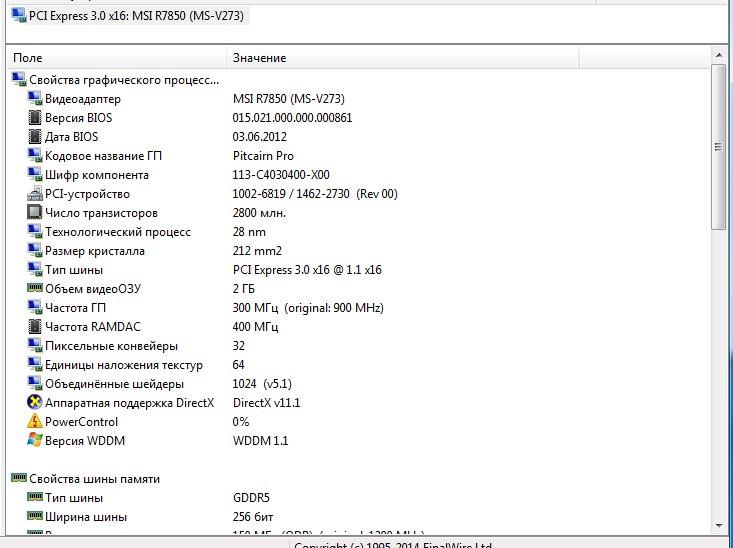Click the Windows flag icon next to 'Версия WDDM'
Viewport: 733px width, 548px height.
(35, 440)
